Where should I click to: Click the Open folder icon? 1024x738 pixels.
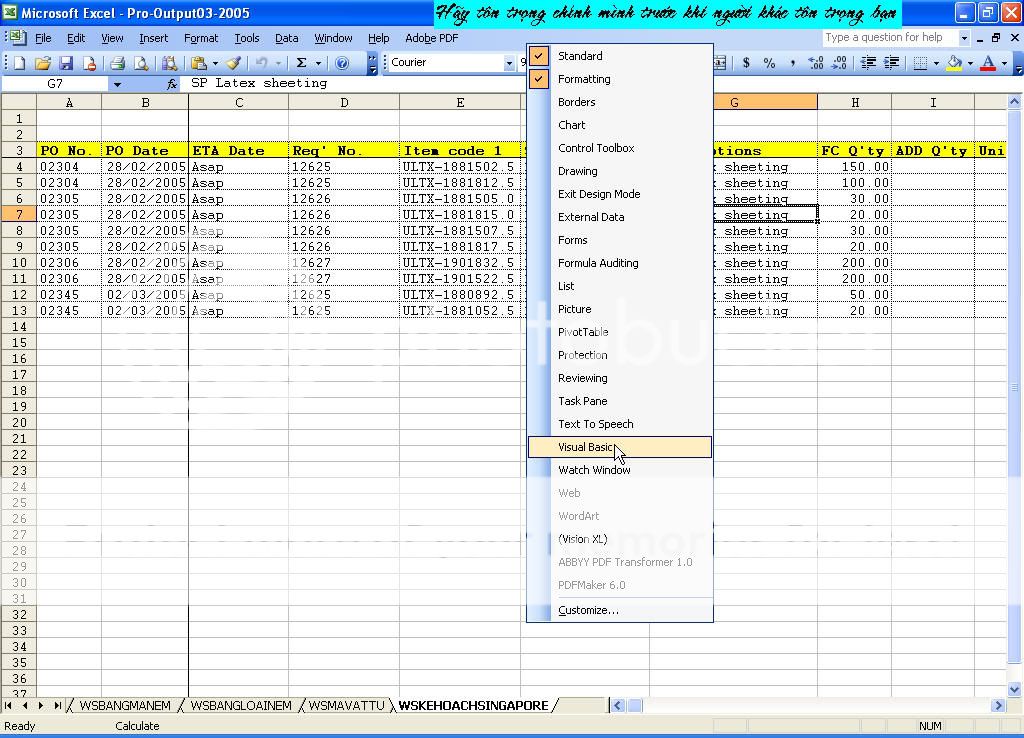coord(42,63)
